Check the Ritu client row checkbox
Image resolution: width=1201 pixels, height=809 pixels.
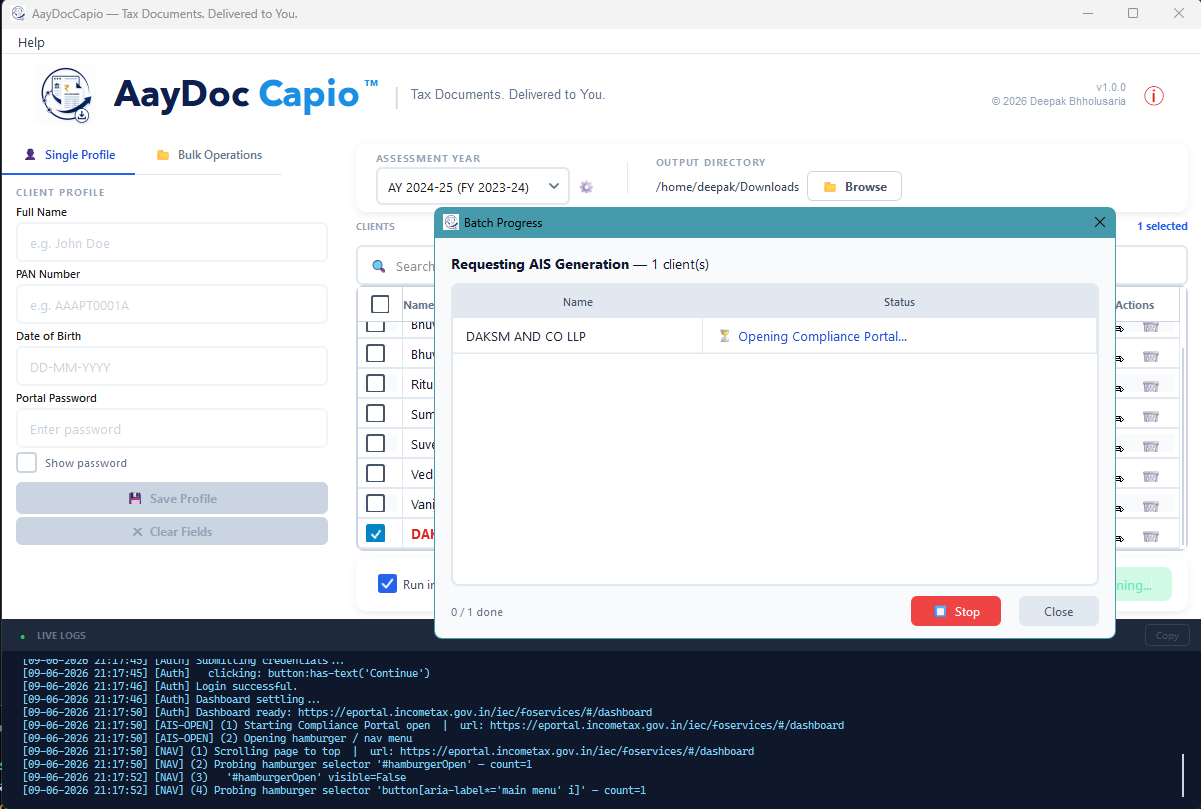[x=375, y=383]
